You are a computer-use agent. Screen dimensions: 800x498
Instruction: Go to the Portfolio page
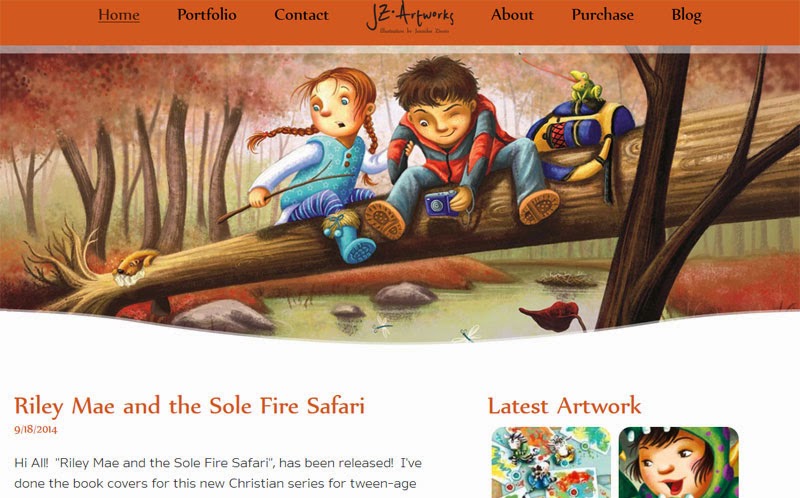[x=207, y=15]
